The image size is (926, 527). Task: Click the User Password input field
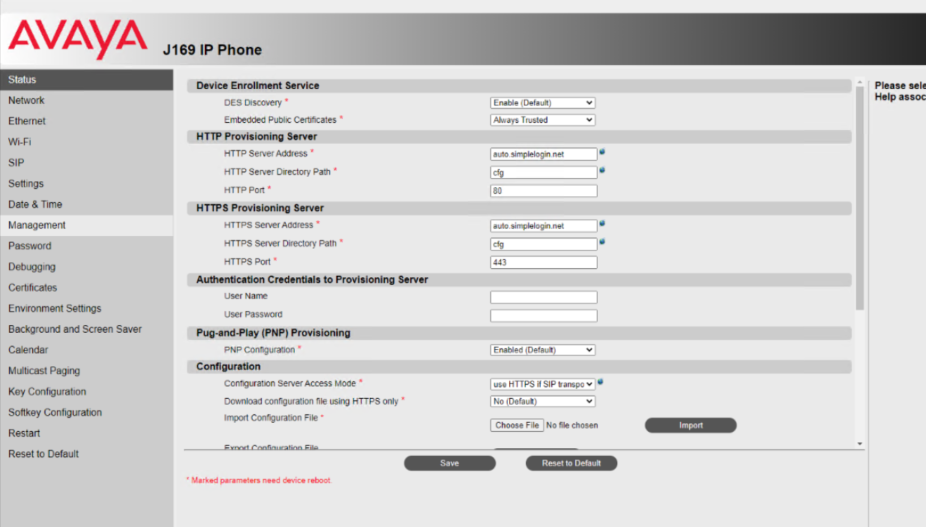coord(543,315)
